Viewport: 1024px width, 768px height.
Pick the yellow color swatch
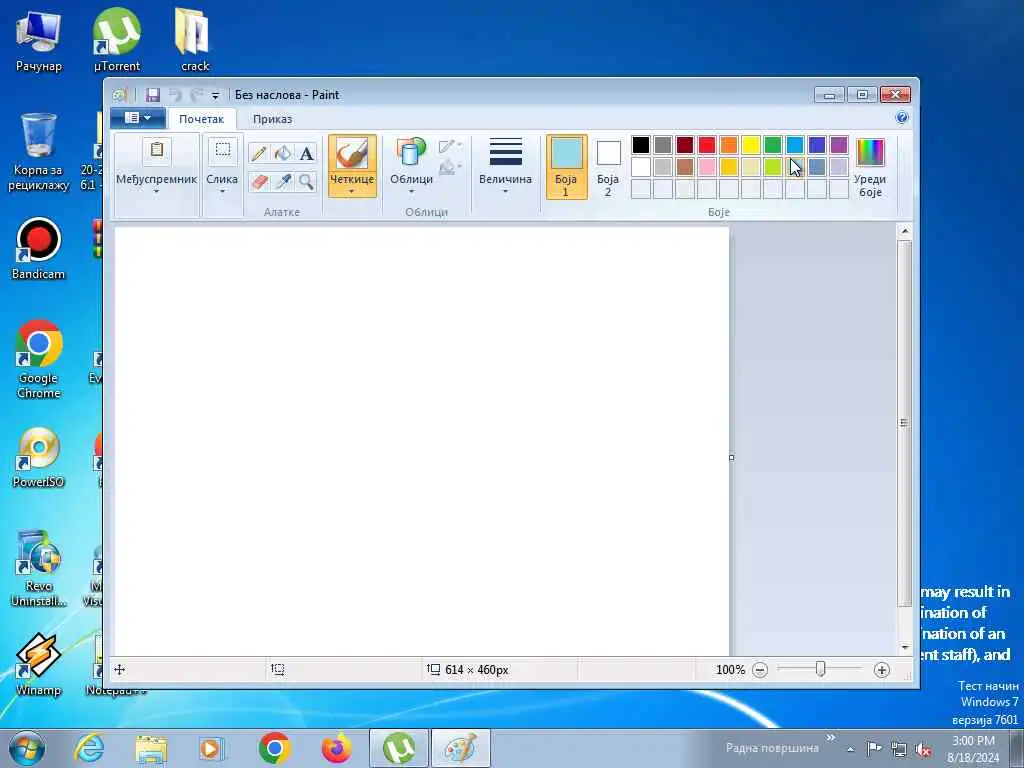coord(751,144)
